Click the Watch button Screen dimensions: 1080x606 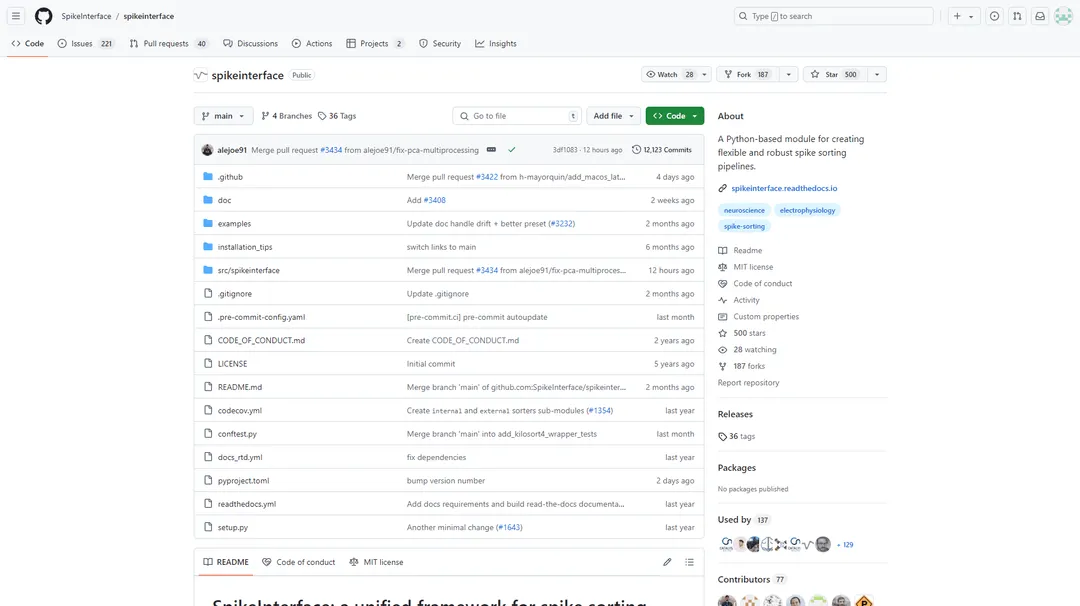[669, 74]
